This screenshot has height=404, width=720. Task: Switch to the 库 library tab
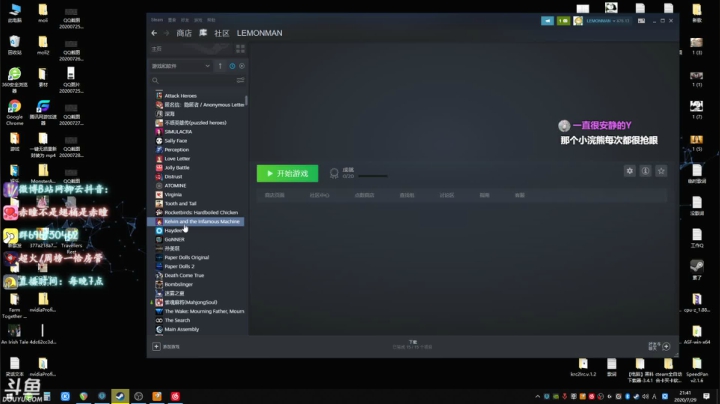[x=203, y=33]
